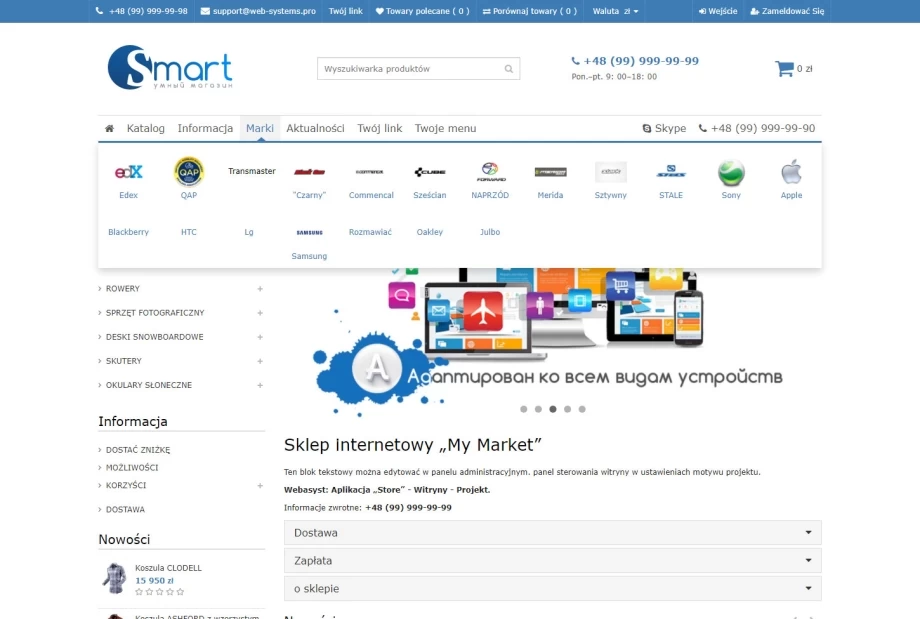The width and height of the screenshot is (920, 619).
Task: Choose the Edex brand logo
Action: (128, 172)
